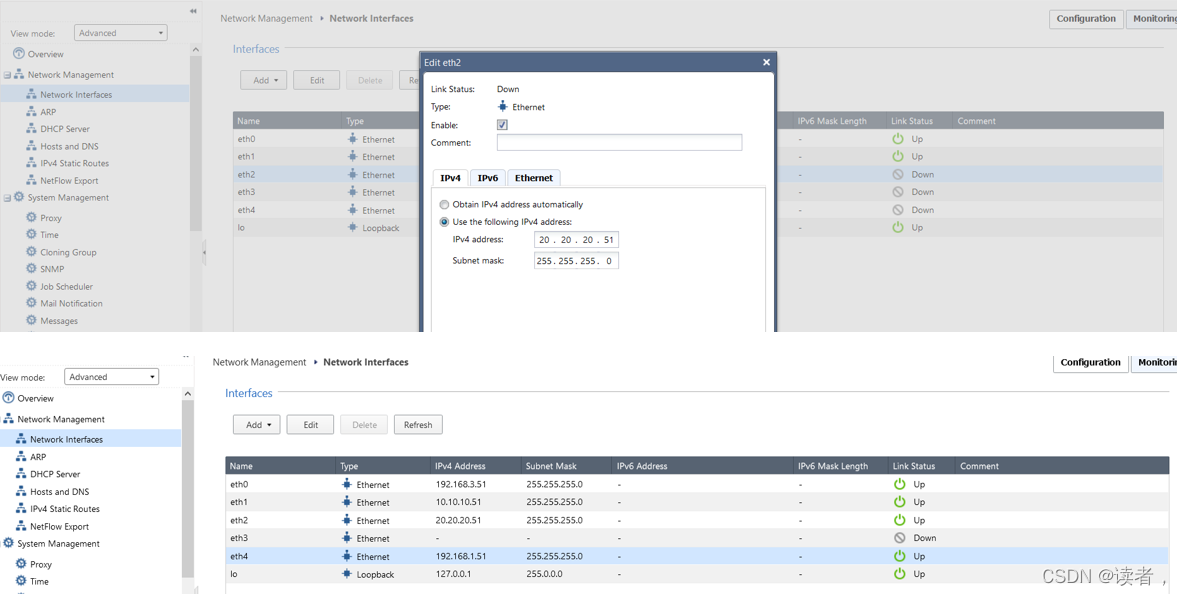Click the Ethernet type icon in Edit eth2 dialog
1181x595 pixels.
click(x=503, y=107)
